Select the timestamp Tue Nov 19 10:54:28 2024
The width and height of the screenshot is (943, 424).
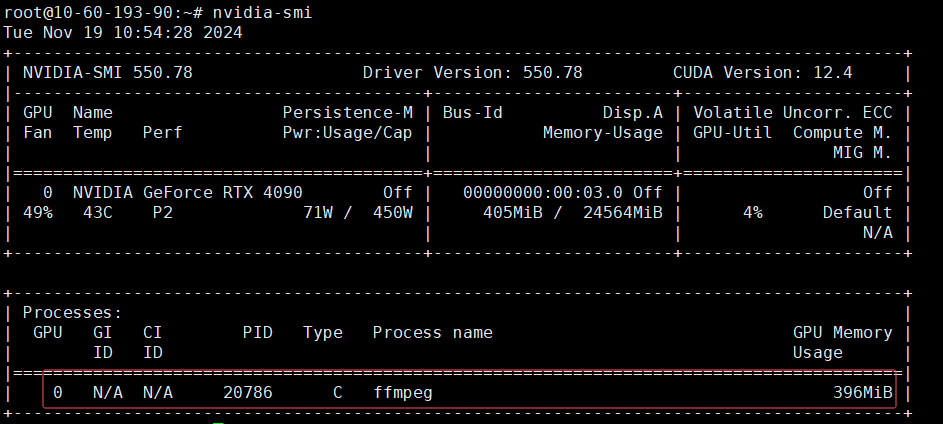(x=123, y=32)
